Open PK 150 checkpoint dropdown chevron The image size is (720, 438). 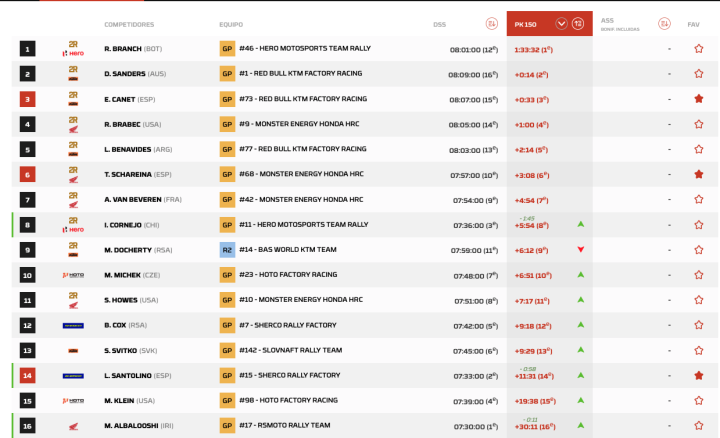(x=561, y=23)
